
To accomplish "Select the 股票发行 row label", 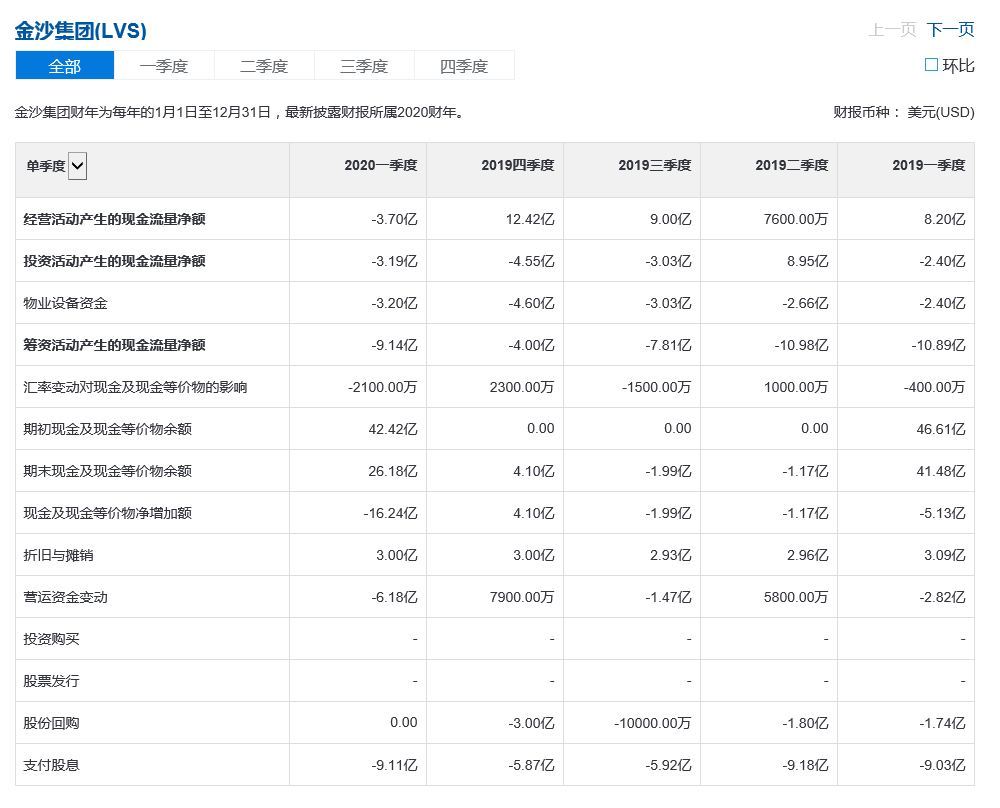I will pyautogui.click(x=51, y=681).
